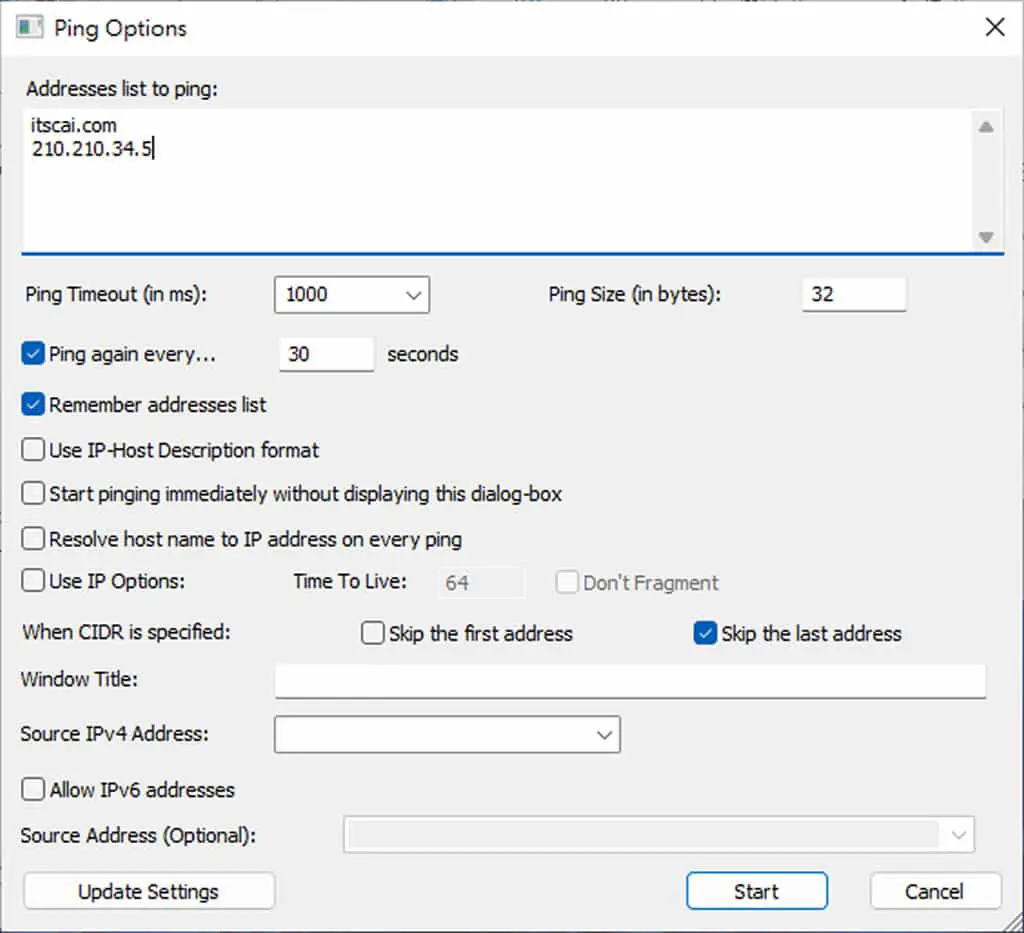Disable the Ping again every checkbox
Viewport: 1024px width, 933px height.
click(33, 354)
